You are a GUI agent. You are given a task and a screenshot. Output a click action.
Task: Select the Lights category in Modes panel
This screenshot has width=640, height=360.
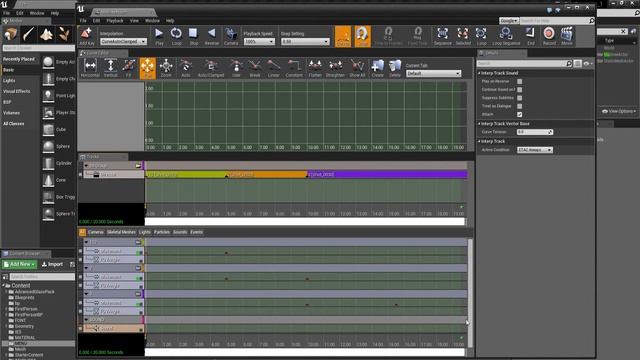[9, 81]
